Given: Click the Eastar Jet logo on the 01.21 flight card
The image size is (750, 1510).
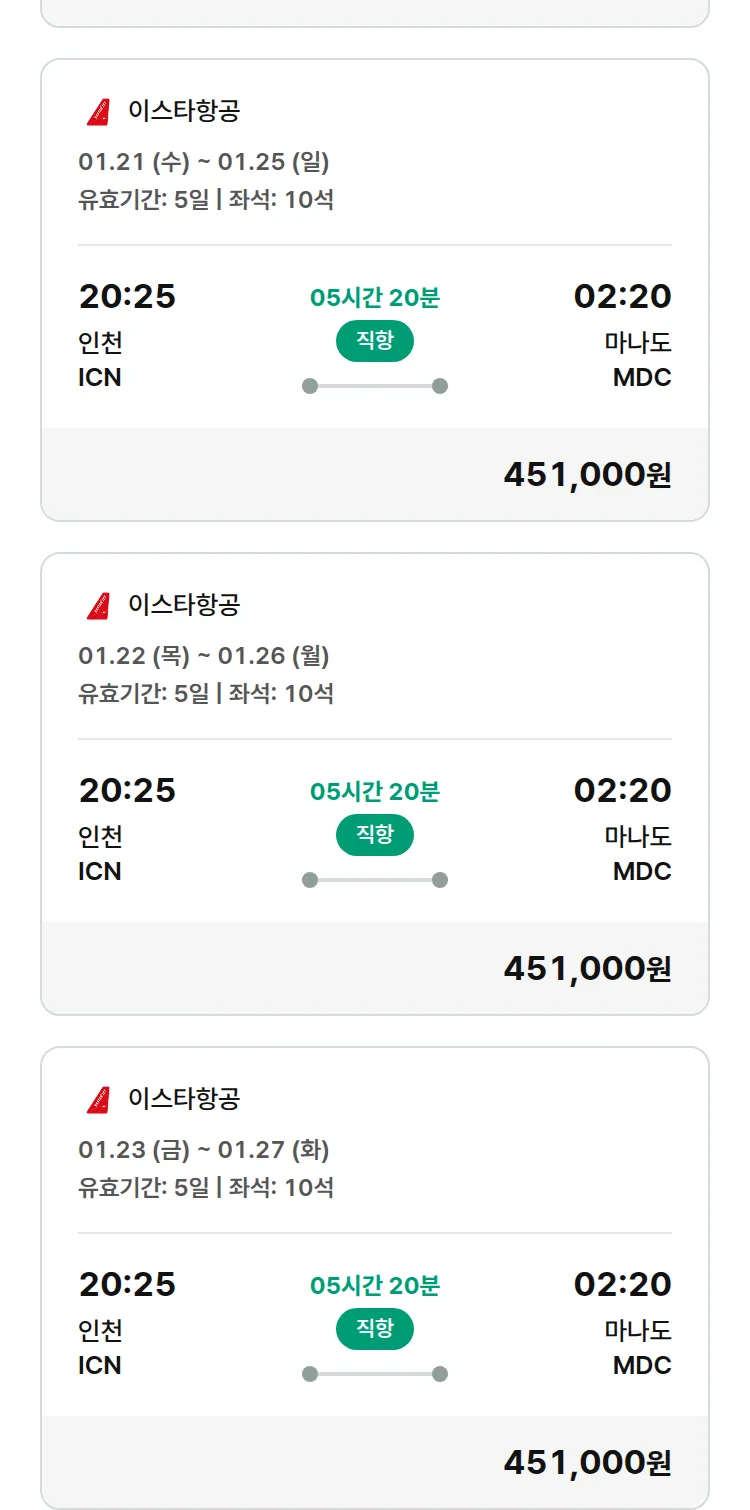Looking at the screenshot, I should pyautogui.click(x=98, y=112).
